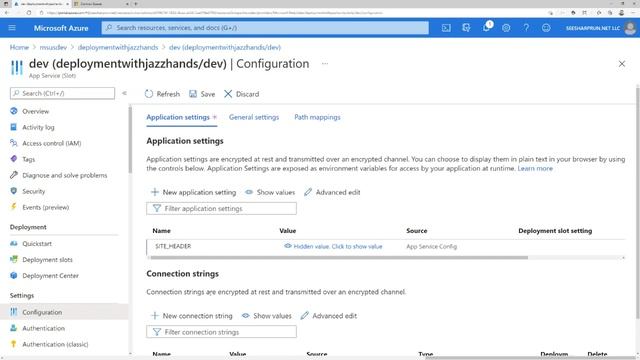Save the configuration changes
Image resolution: width=640 pixels, height=360 pixels.
coord(202,94)
